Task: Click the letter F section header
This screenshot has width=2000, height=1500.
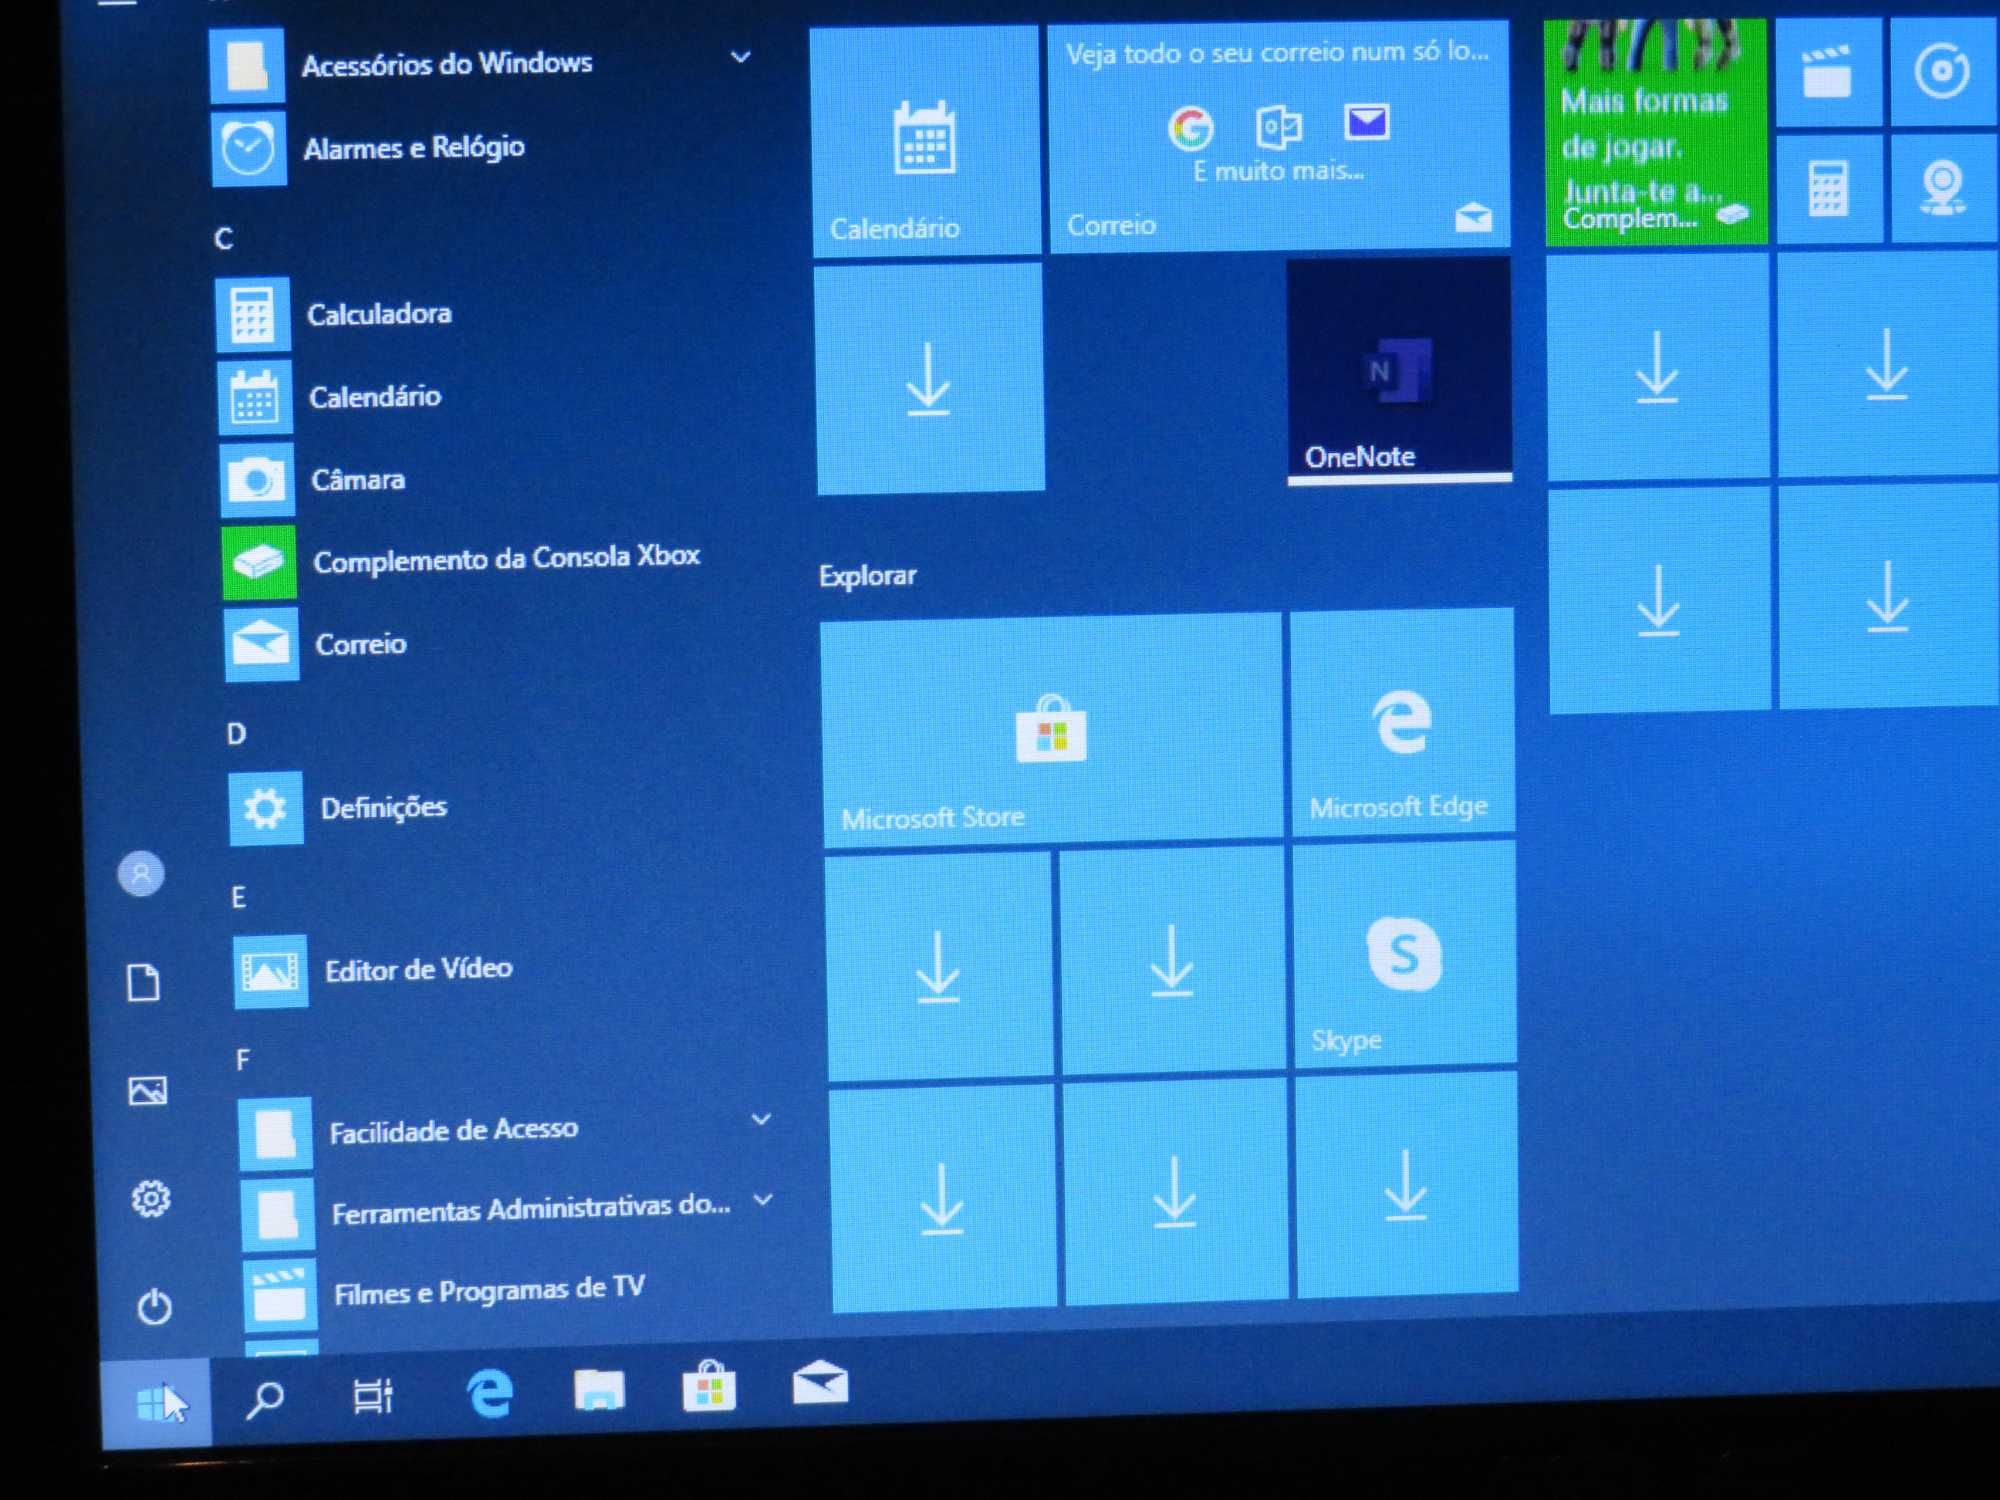Action: [243, 1060]
